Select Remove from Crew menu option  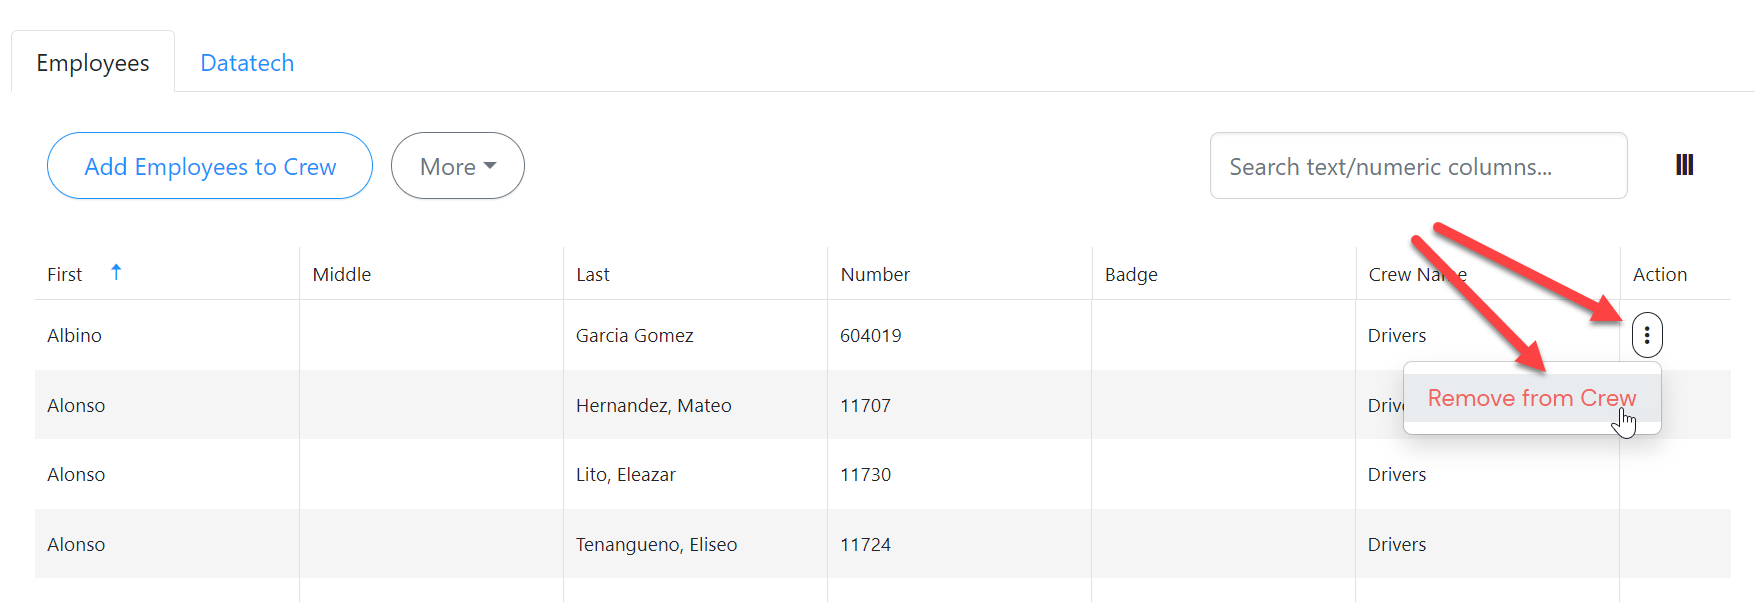coord(1530,398)
